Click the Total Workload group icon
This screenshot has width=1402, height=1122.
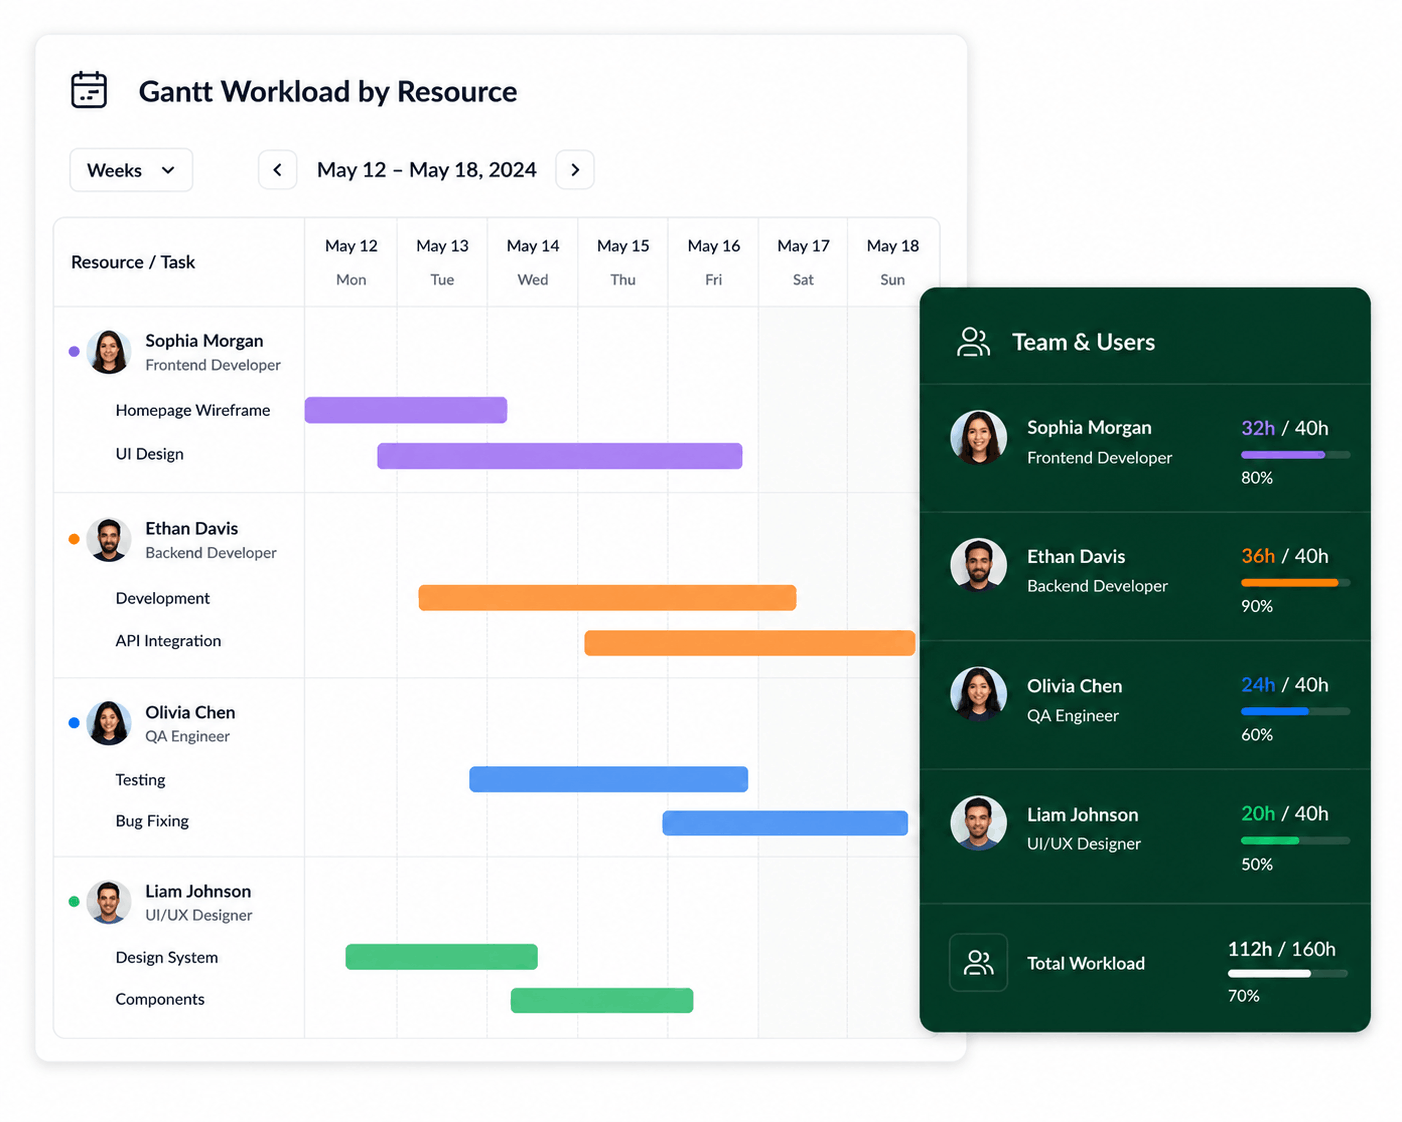point(978,963)
